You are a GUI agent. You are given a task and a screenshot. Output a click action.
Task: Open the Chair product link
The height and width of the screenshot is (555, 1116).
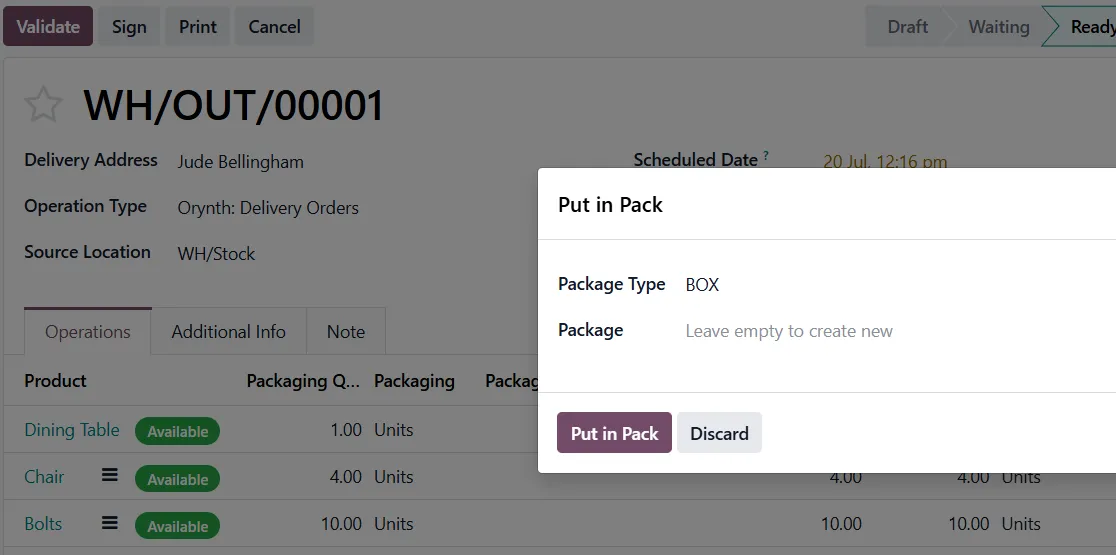click(44, 477)
